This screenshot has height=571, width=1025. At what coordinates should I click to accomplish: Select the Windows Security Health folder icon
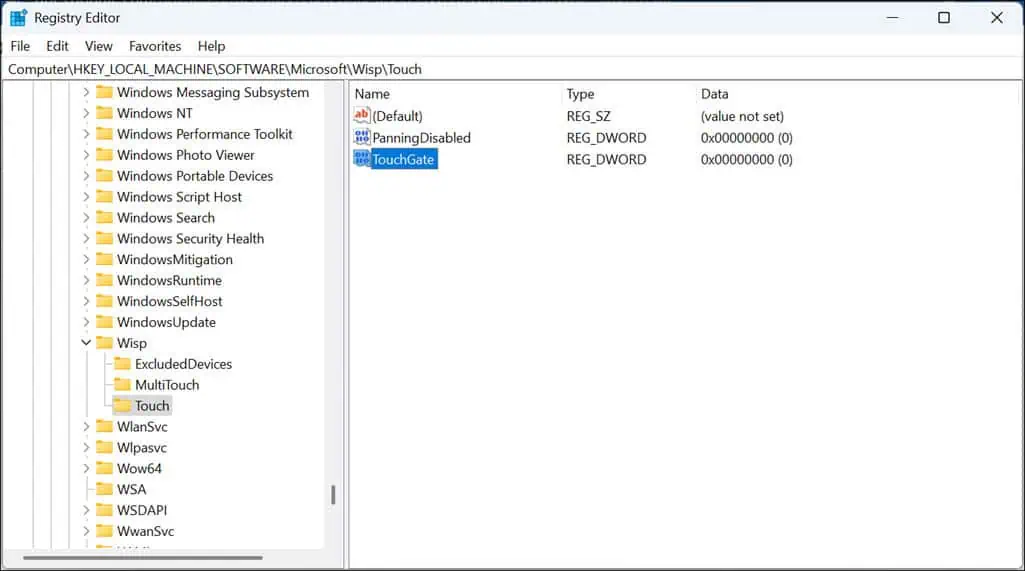(x=104, y=239)
